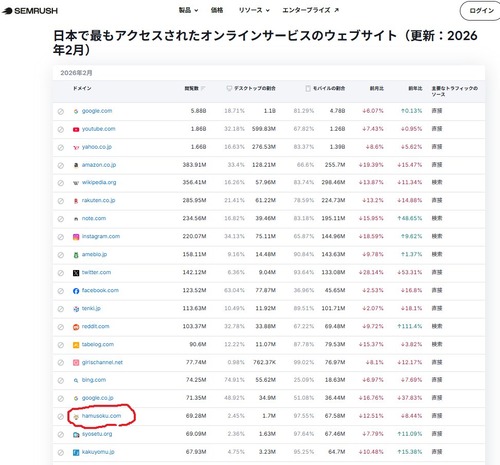The height and width of the screenshot is (465, 500).
Task: Click the twitter.com X favicon
Action: tap(76, 273)
